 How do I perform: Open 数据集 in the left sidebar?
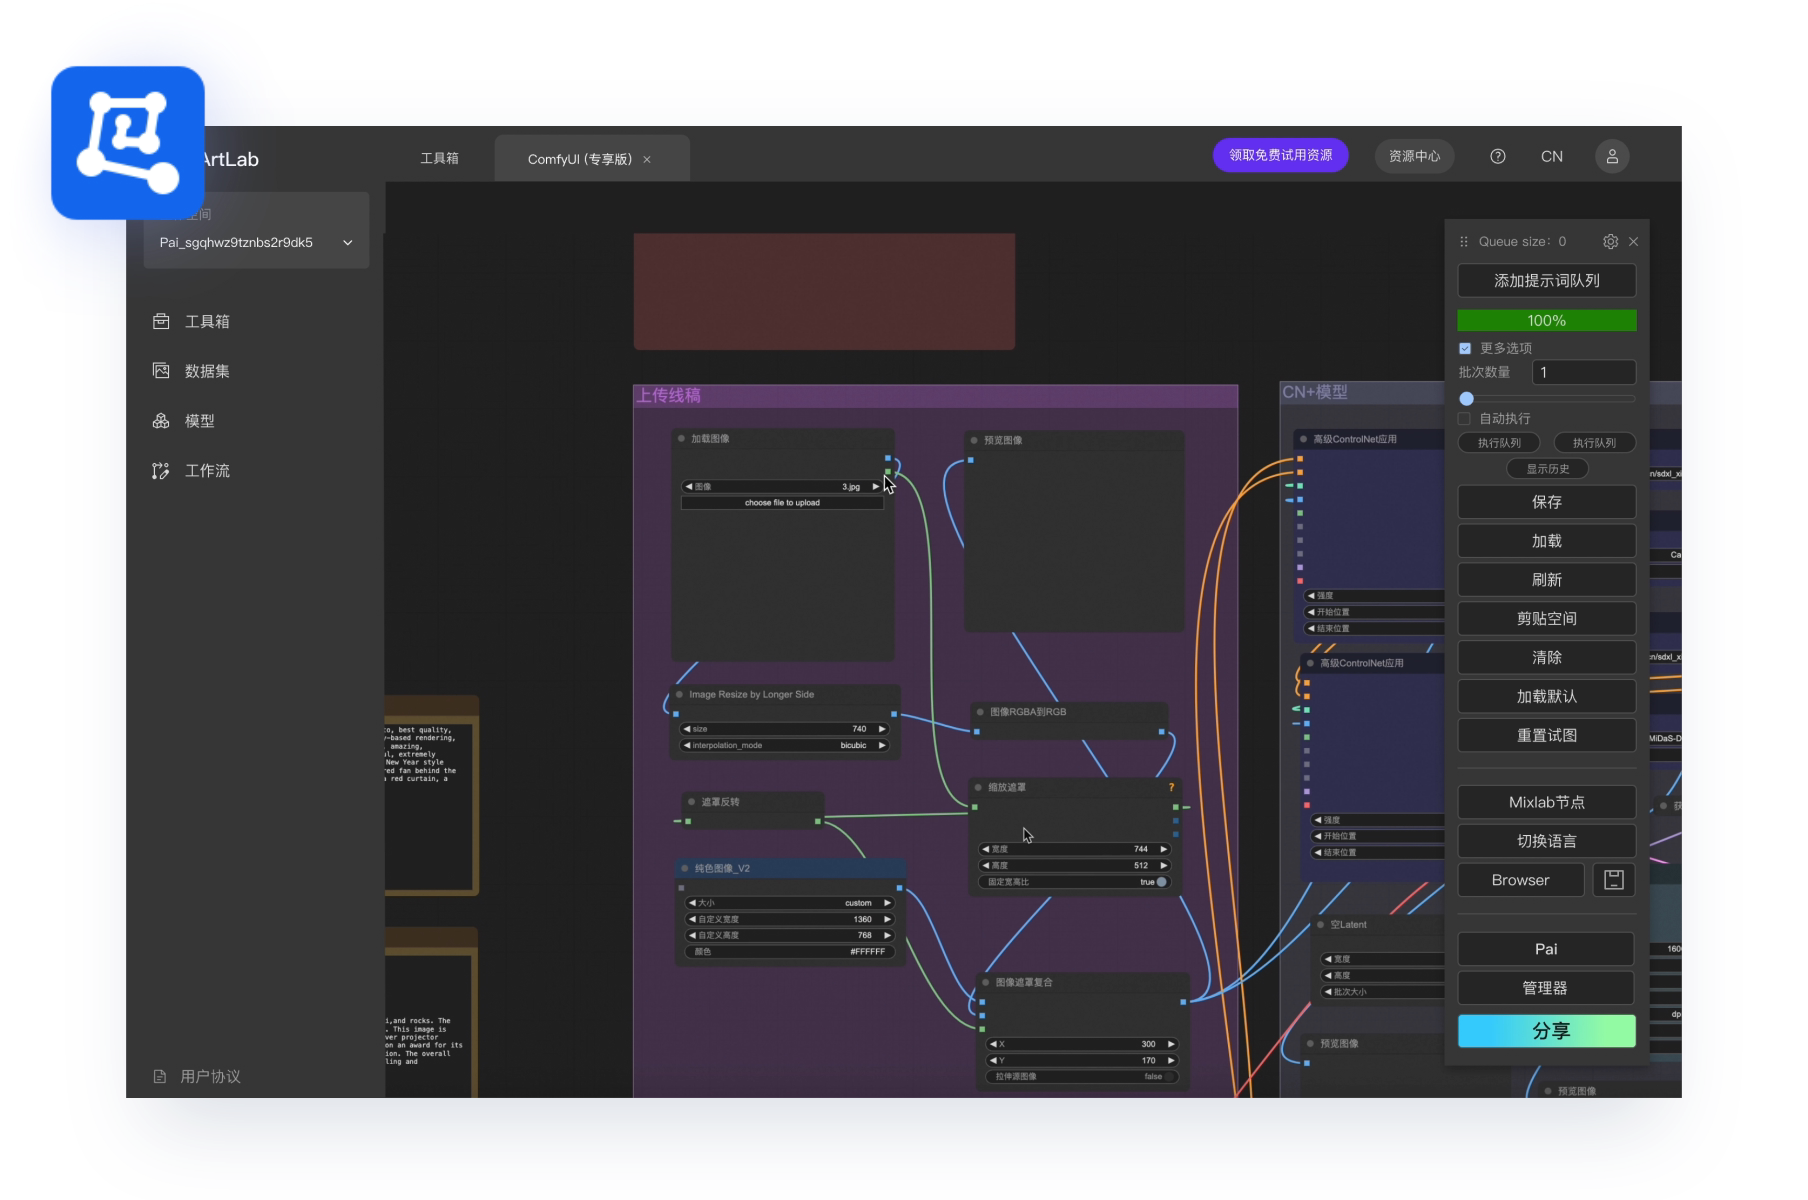tap(207, 371)
